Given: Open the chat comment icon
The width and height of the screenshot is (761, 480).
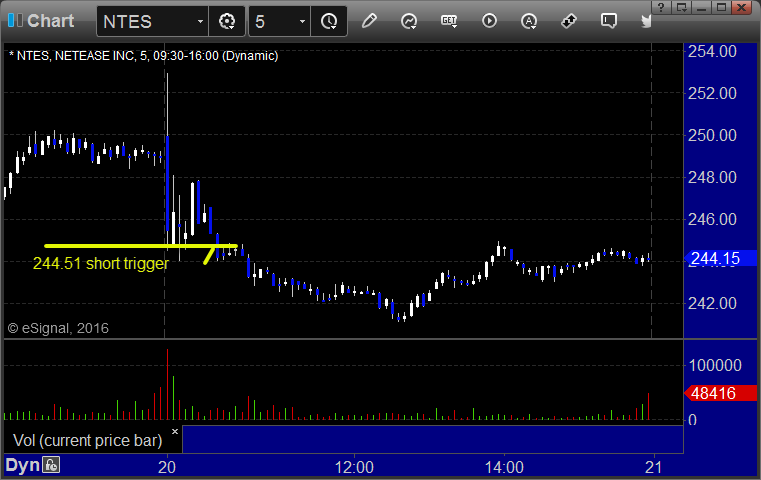Looking at the screenshot, I should pyautogui.click(x=609, y=21).
